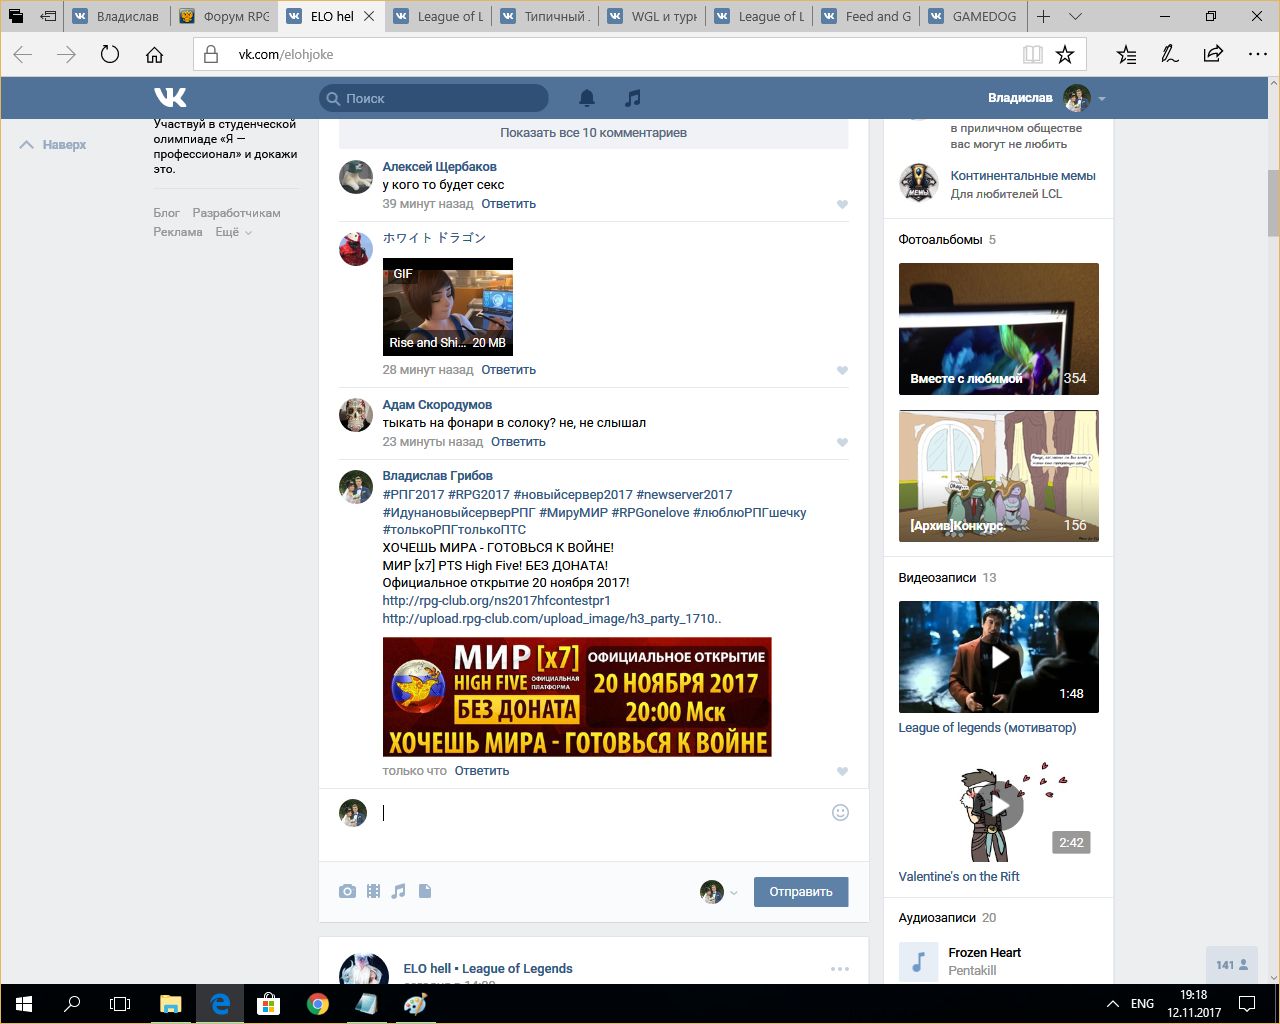This screenshot has height=1024, width=1280.
Task: Switch to the Feed and G tab
Action: point(868,16)
